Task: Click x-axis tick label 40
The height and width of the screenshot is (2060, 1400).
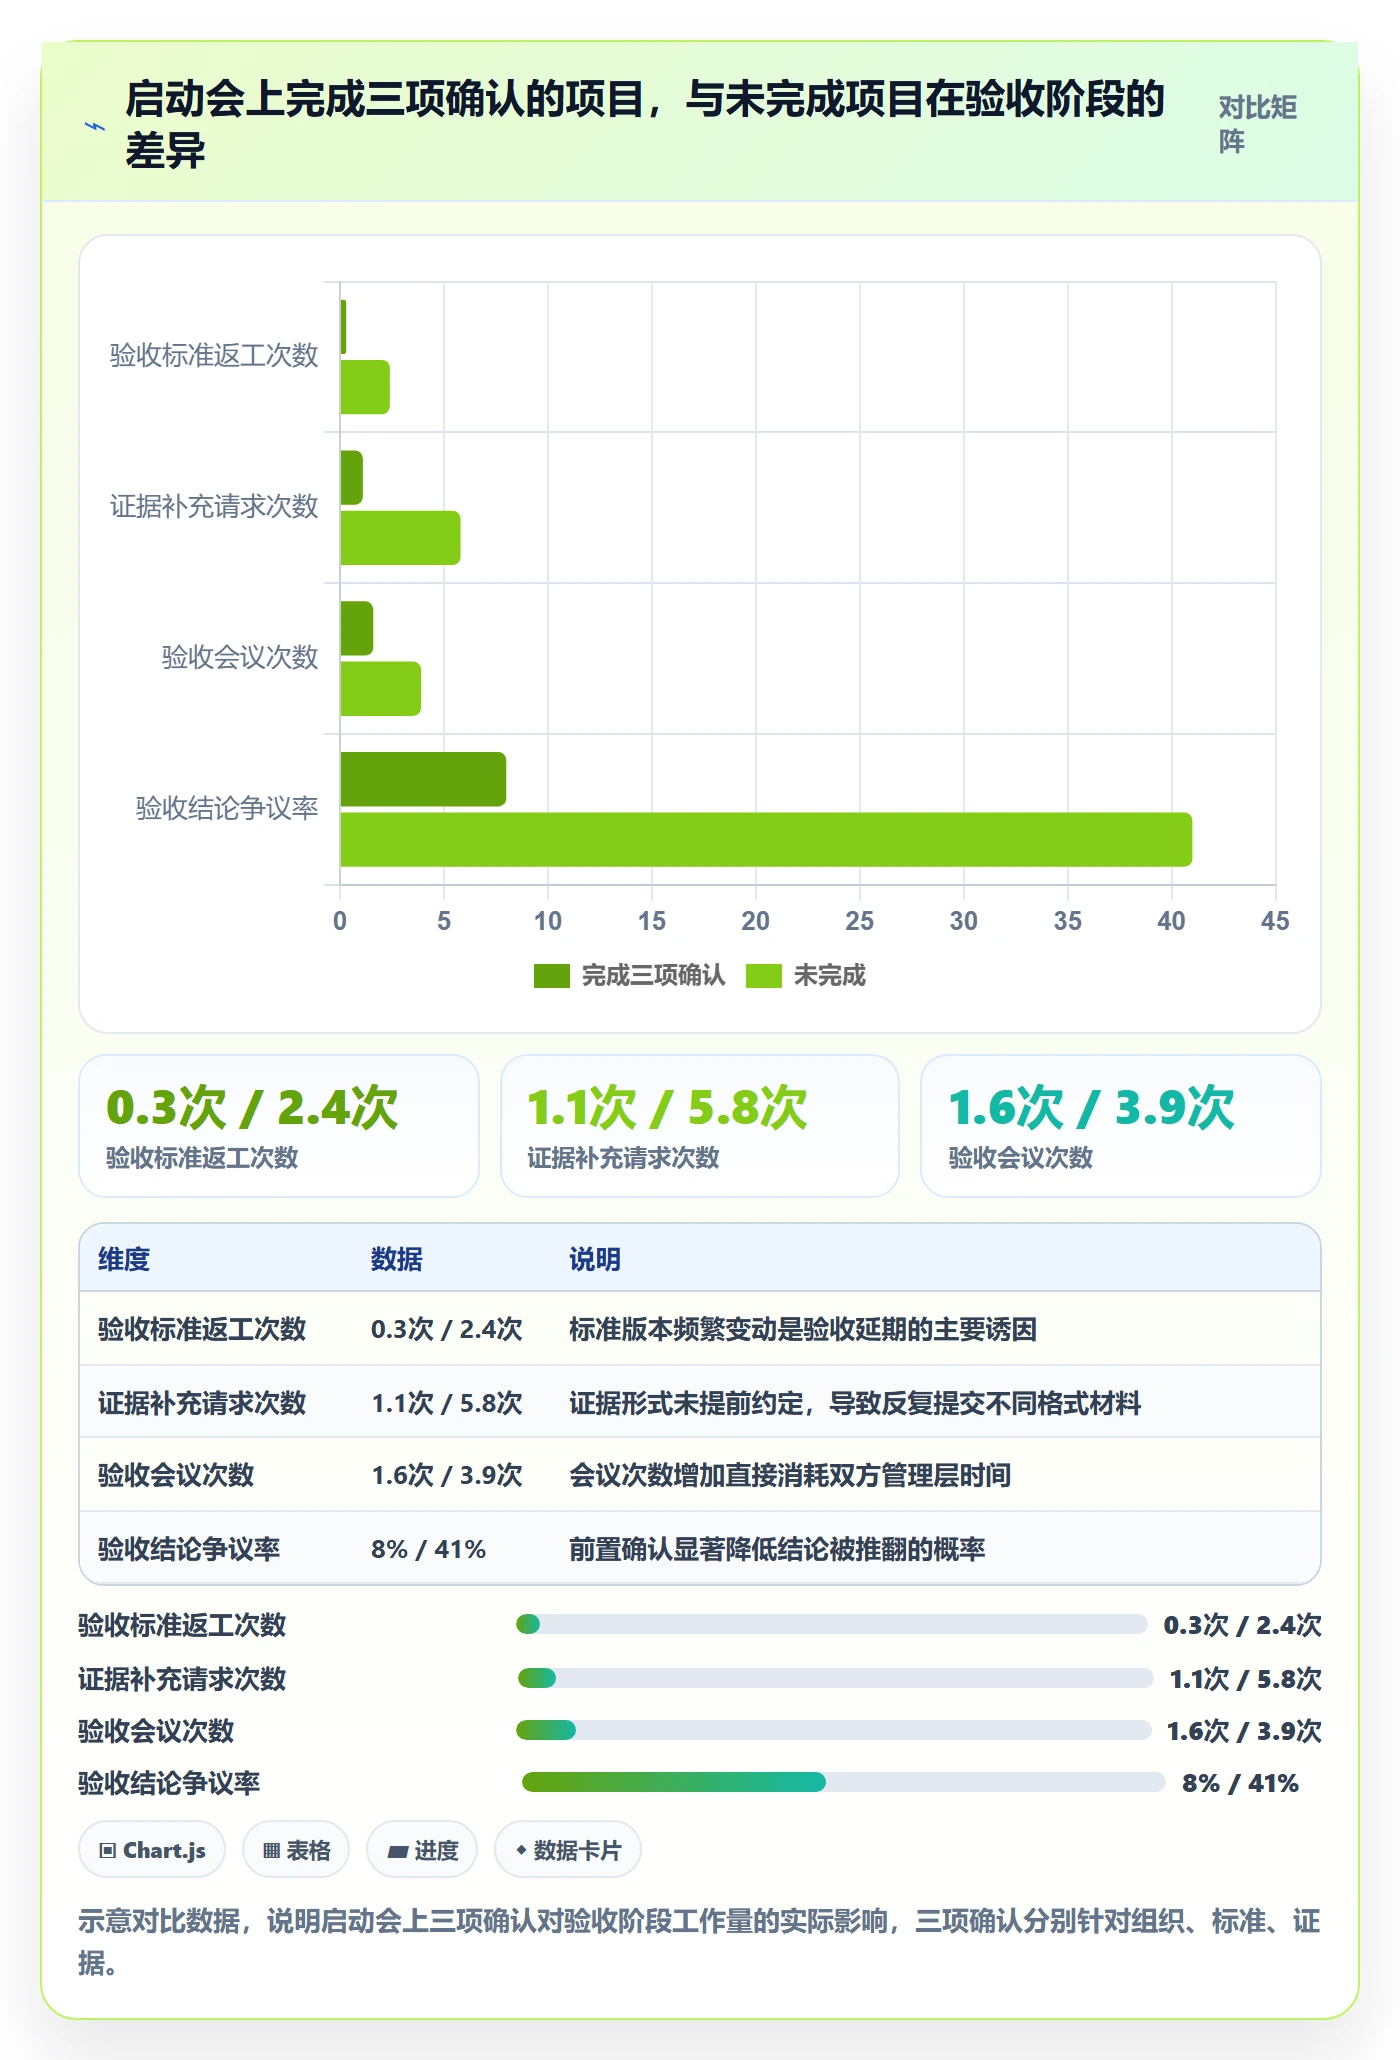Action: pyautogui.click(x=1171, y=921)
